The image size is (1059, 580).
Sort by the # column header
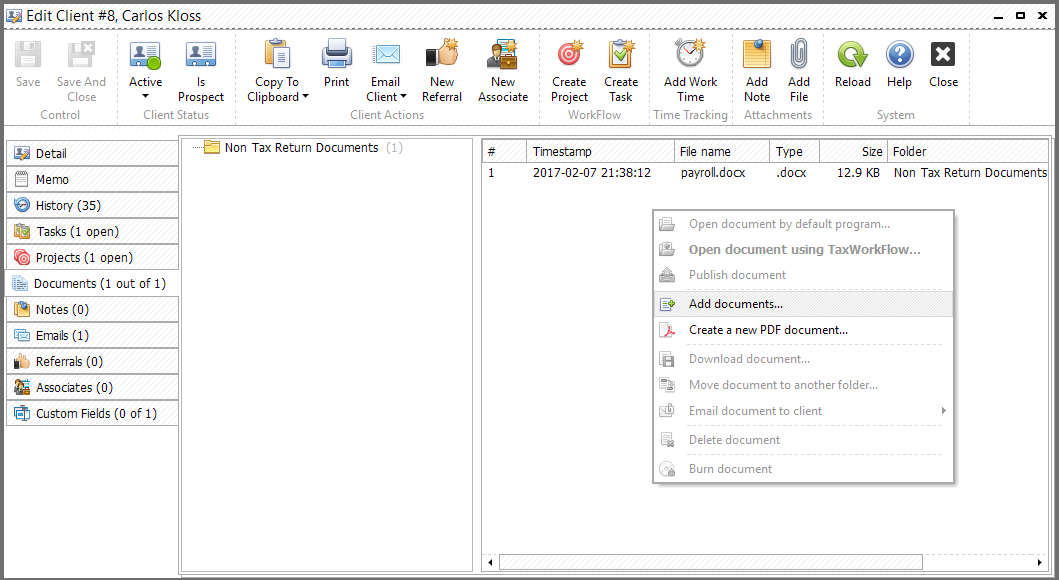(505, 152)
